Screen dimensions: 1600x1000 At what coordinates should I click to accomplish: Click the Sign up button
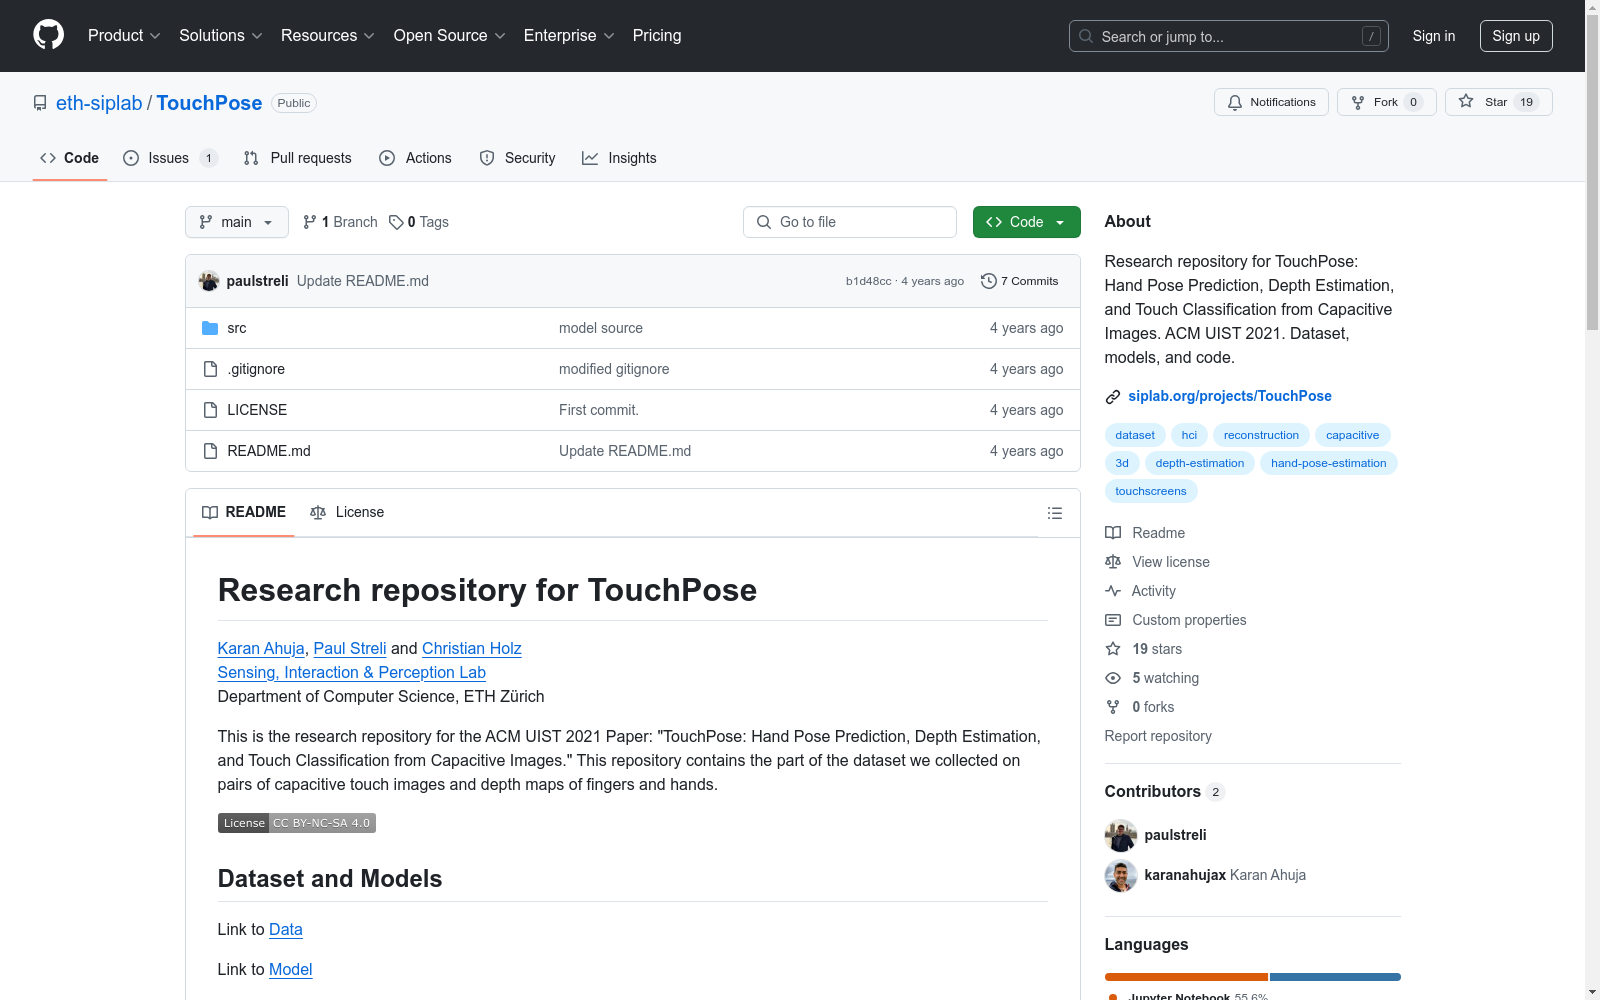click(1516, 36)
